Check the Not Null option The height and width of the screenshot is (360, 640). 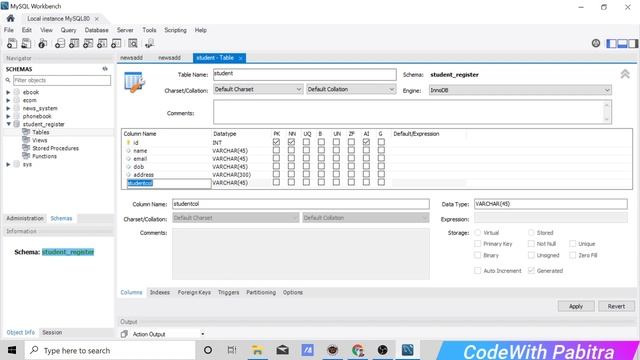point(531,244)
